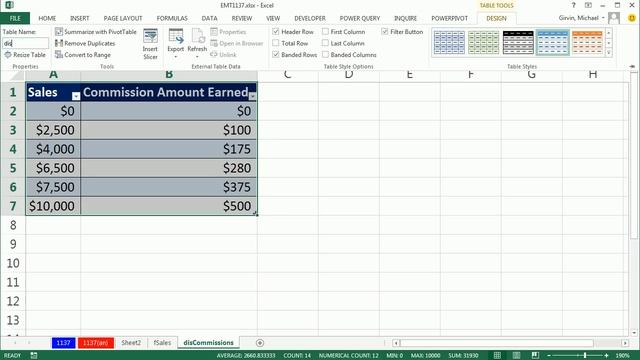Viewport: 640px width, 360px height.
Task: Click the zoom slider handle
Action: coord(585,356)
